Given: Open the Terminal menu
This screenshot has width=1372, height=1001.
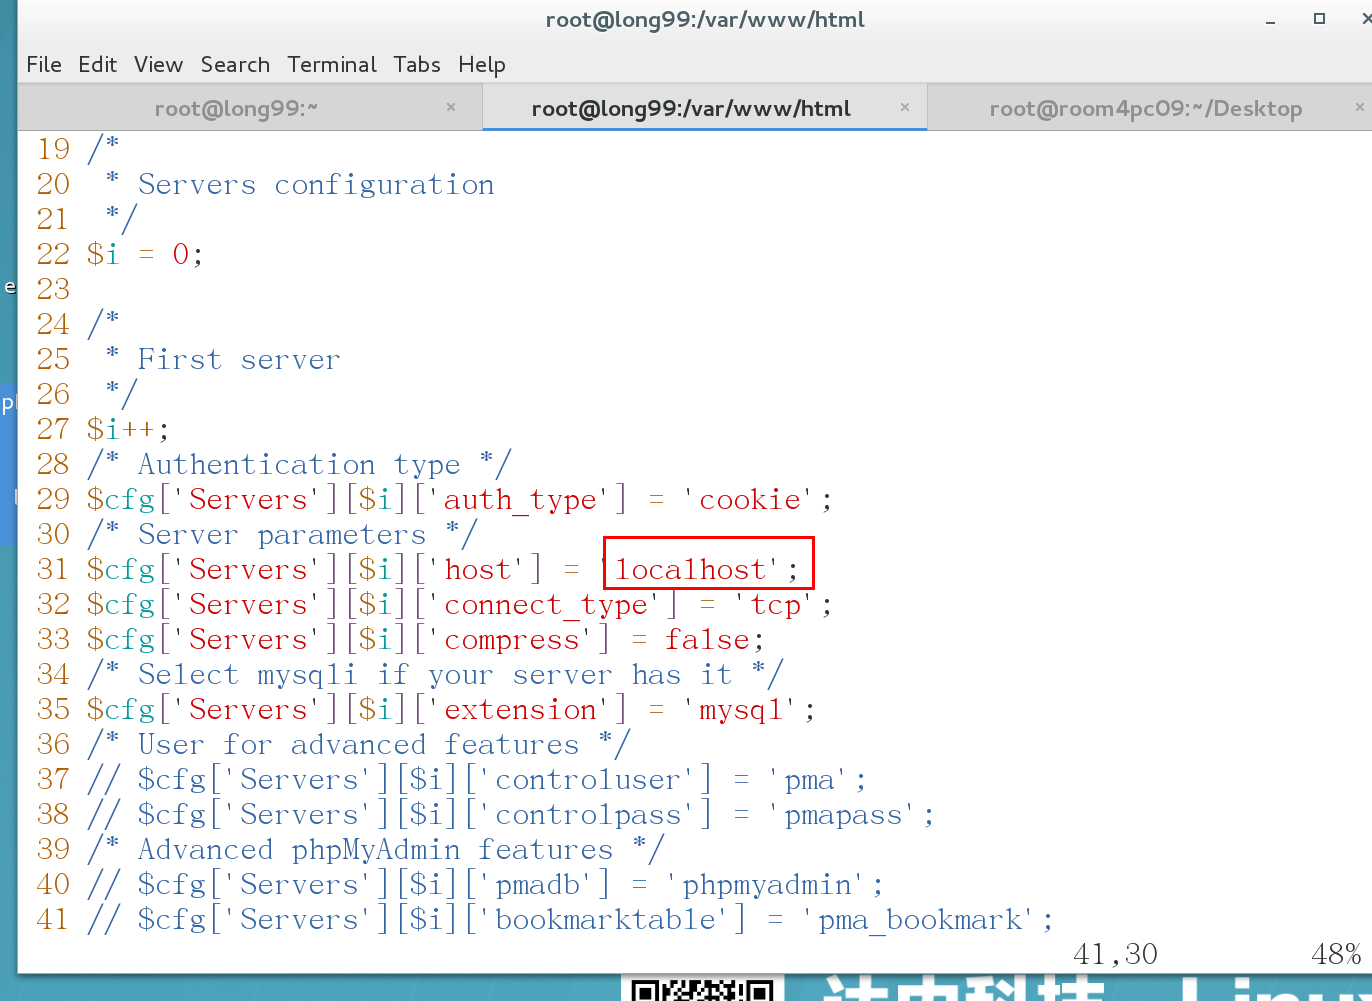Looking at the screenshot, I should (x=332, y=64).
